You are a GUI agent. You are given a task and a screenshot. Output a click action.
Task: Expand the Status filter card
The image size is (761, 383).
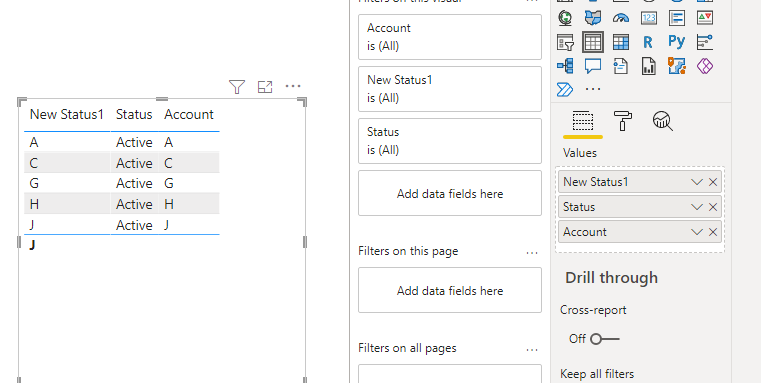(x=450, y=141)
